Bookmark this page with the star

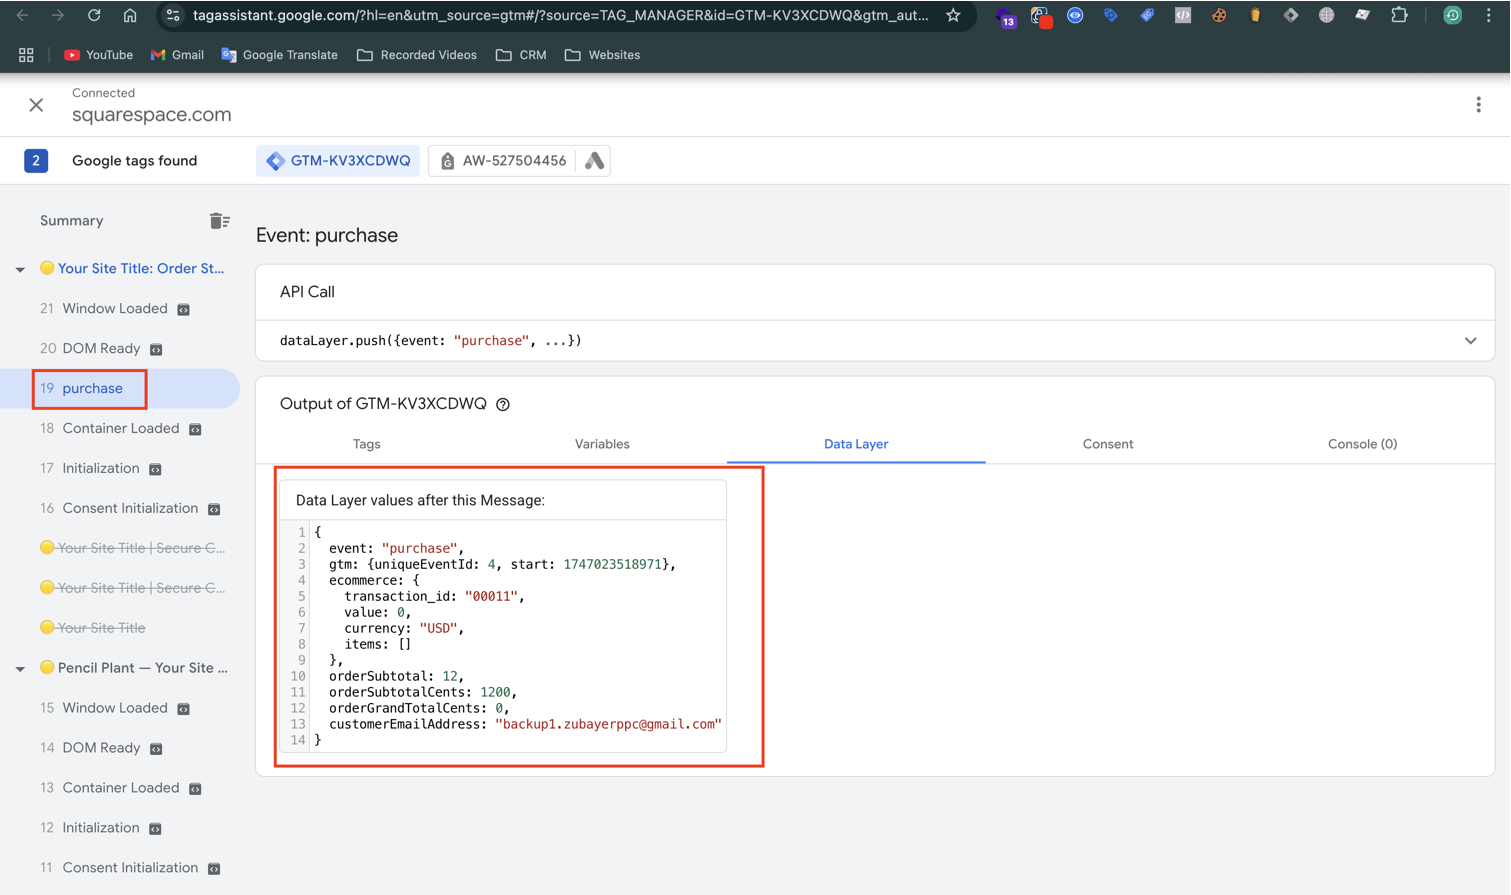tap(953, 16)
